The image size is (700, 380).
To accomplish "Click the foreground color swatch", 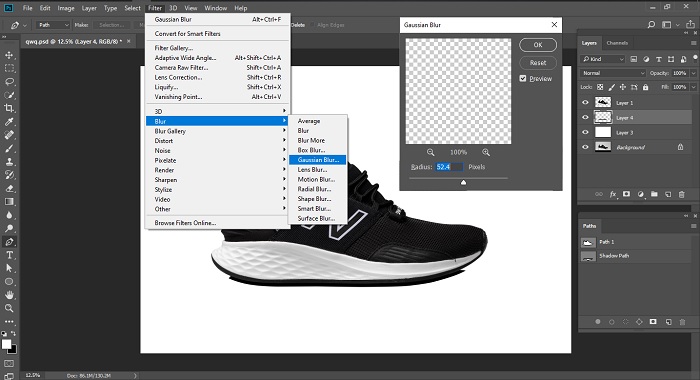I will [x=6, y=344].
